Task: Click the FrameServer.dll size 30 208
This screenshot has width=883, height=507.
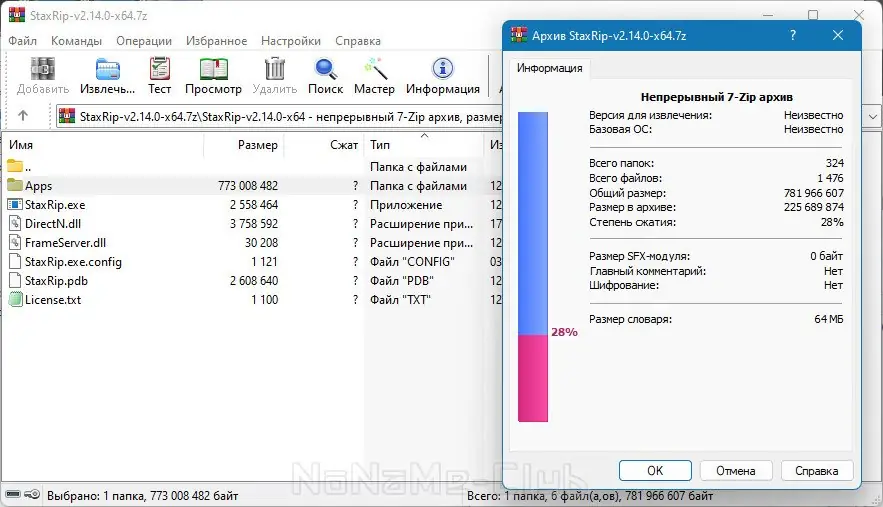Action: (261, 242)
